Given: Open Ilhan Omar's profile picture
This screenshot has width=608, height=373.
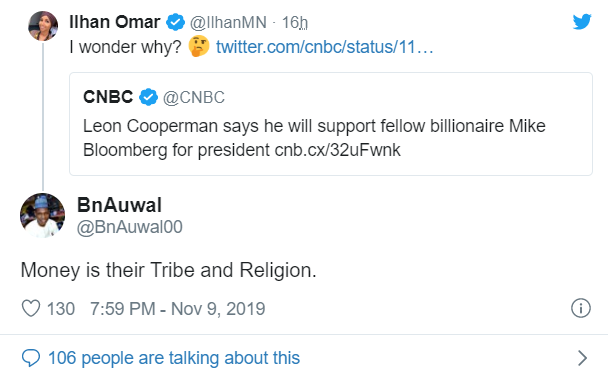Looking at the screenshot, I should point(43,26).
